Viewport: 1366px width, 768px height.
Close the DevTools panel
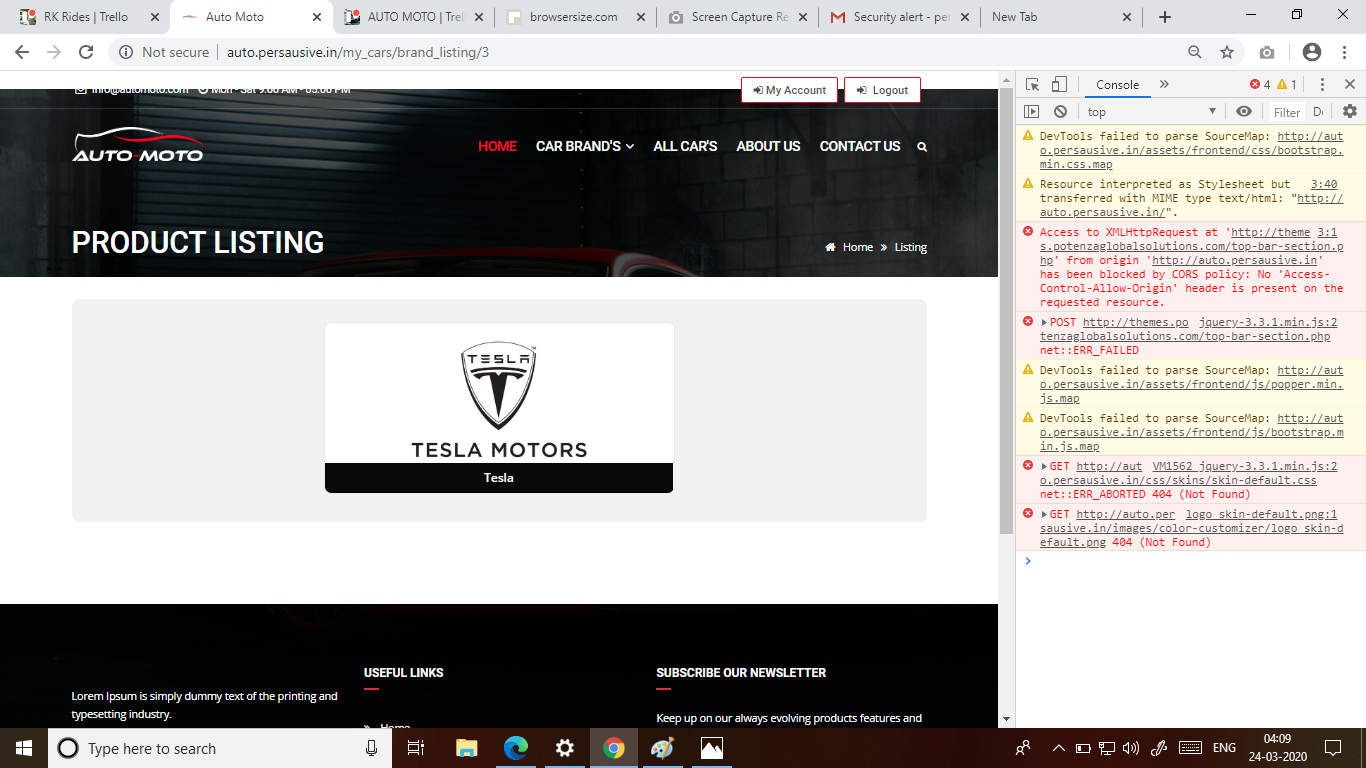(x=1349, y=85)
